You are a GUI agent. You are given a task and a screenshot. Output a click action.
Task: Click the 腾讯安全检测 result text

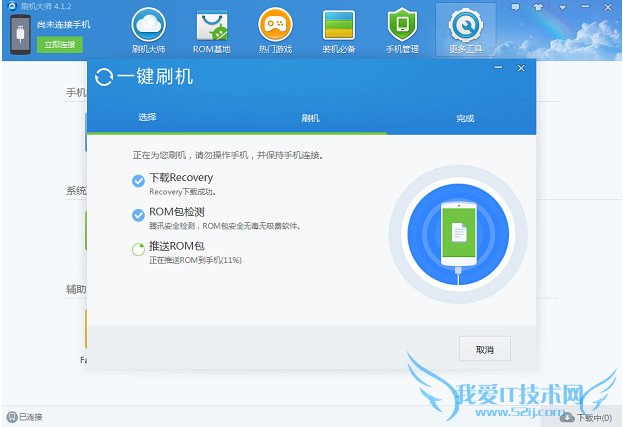(225, 226)
